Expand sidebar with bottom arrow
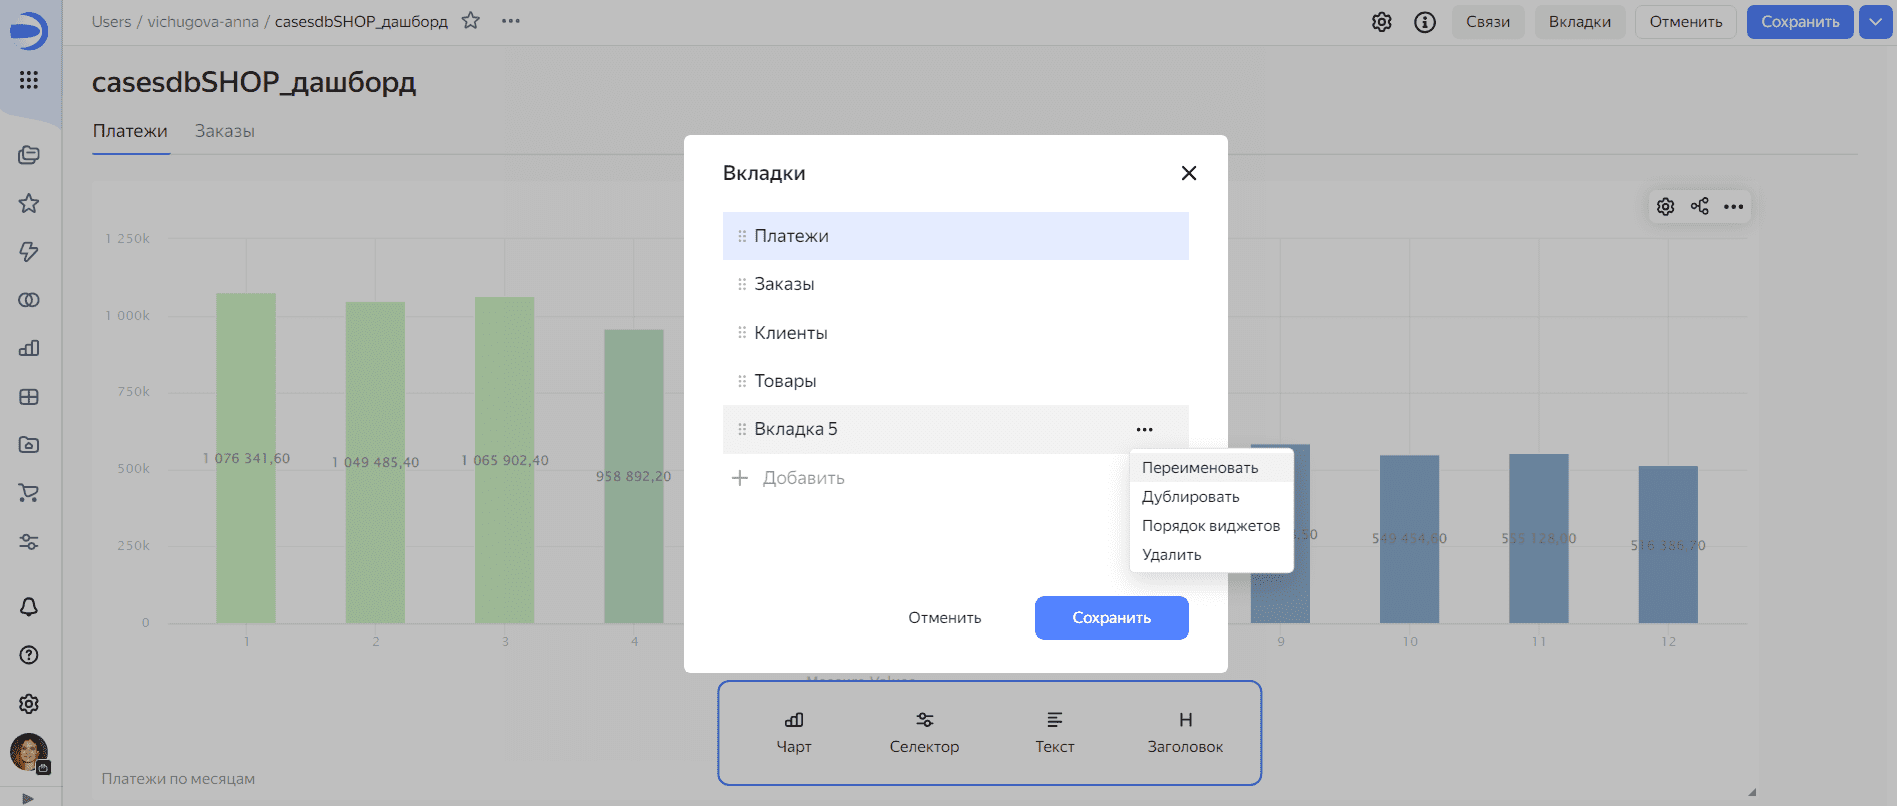 [x=28, y=798]
